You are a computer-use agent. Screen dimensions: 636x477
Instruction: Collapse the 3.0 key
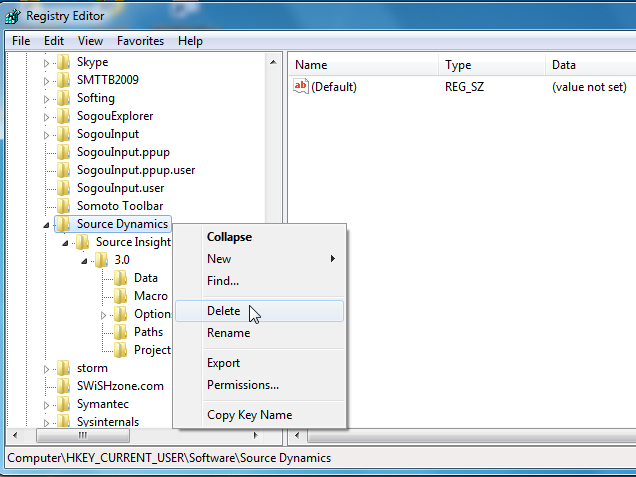pos(84,261)
